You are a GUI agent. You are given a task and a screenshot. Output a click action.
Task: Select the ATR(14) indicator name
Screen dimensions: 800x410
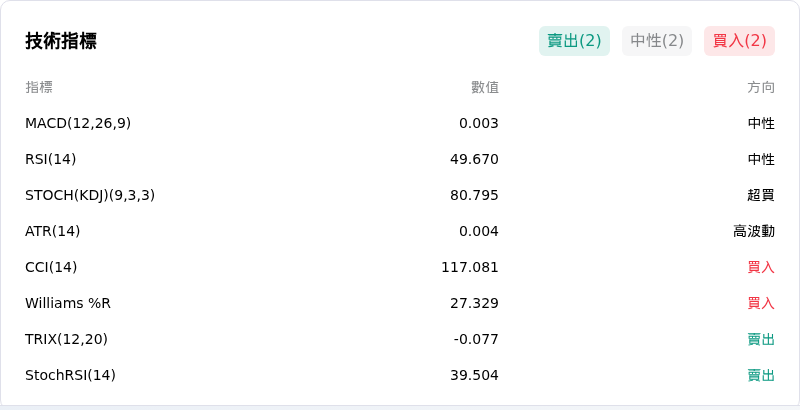pos(53,232)
